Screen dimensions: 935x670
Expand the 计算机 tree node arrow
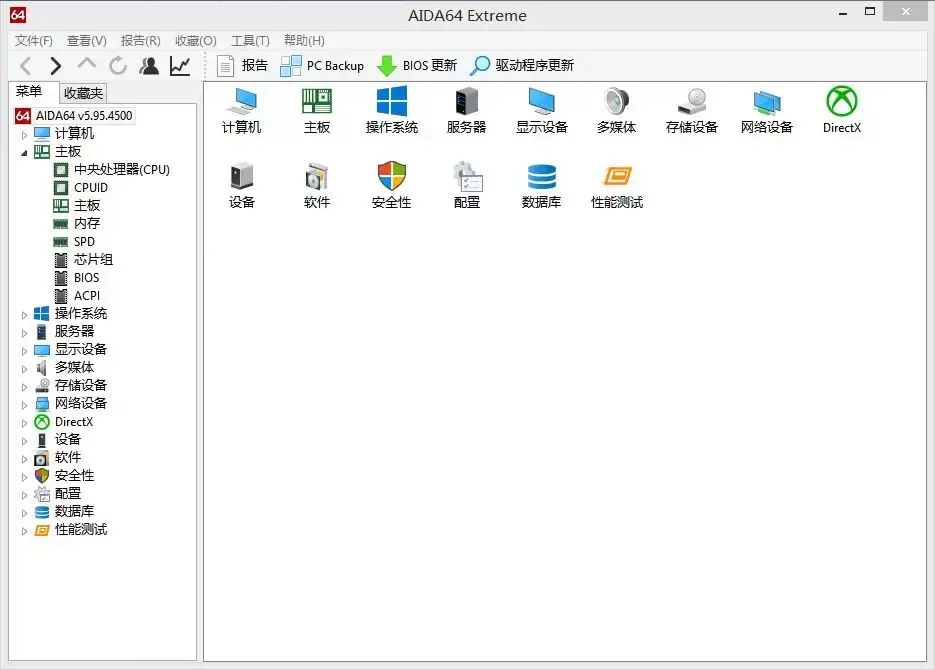coord(24,135)
